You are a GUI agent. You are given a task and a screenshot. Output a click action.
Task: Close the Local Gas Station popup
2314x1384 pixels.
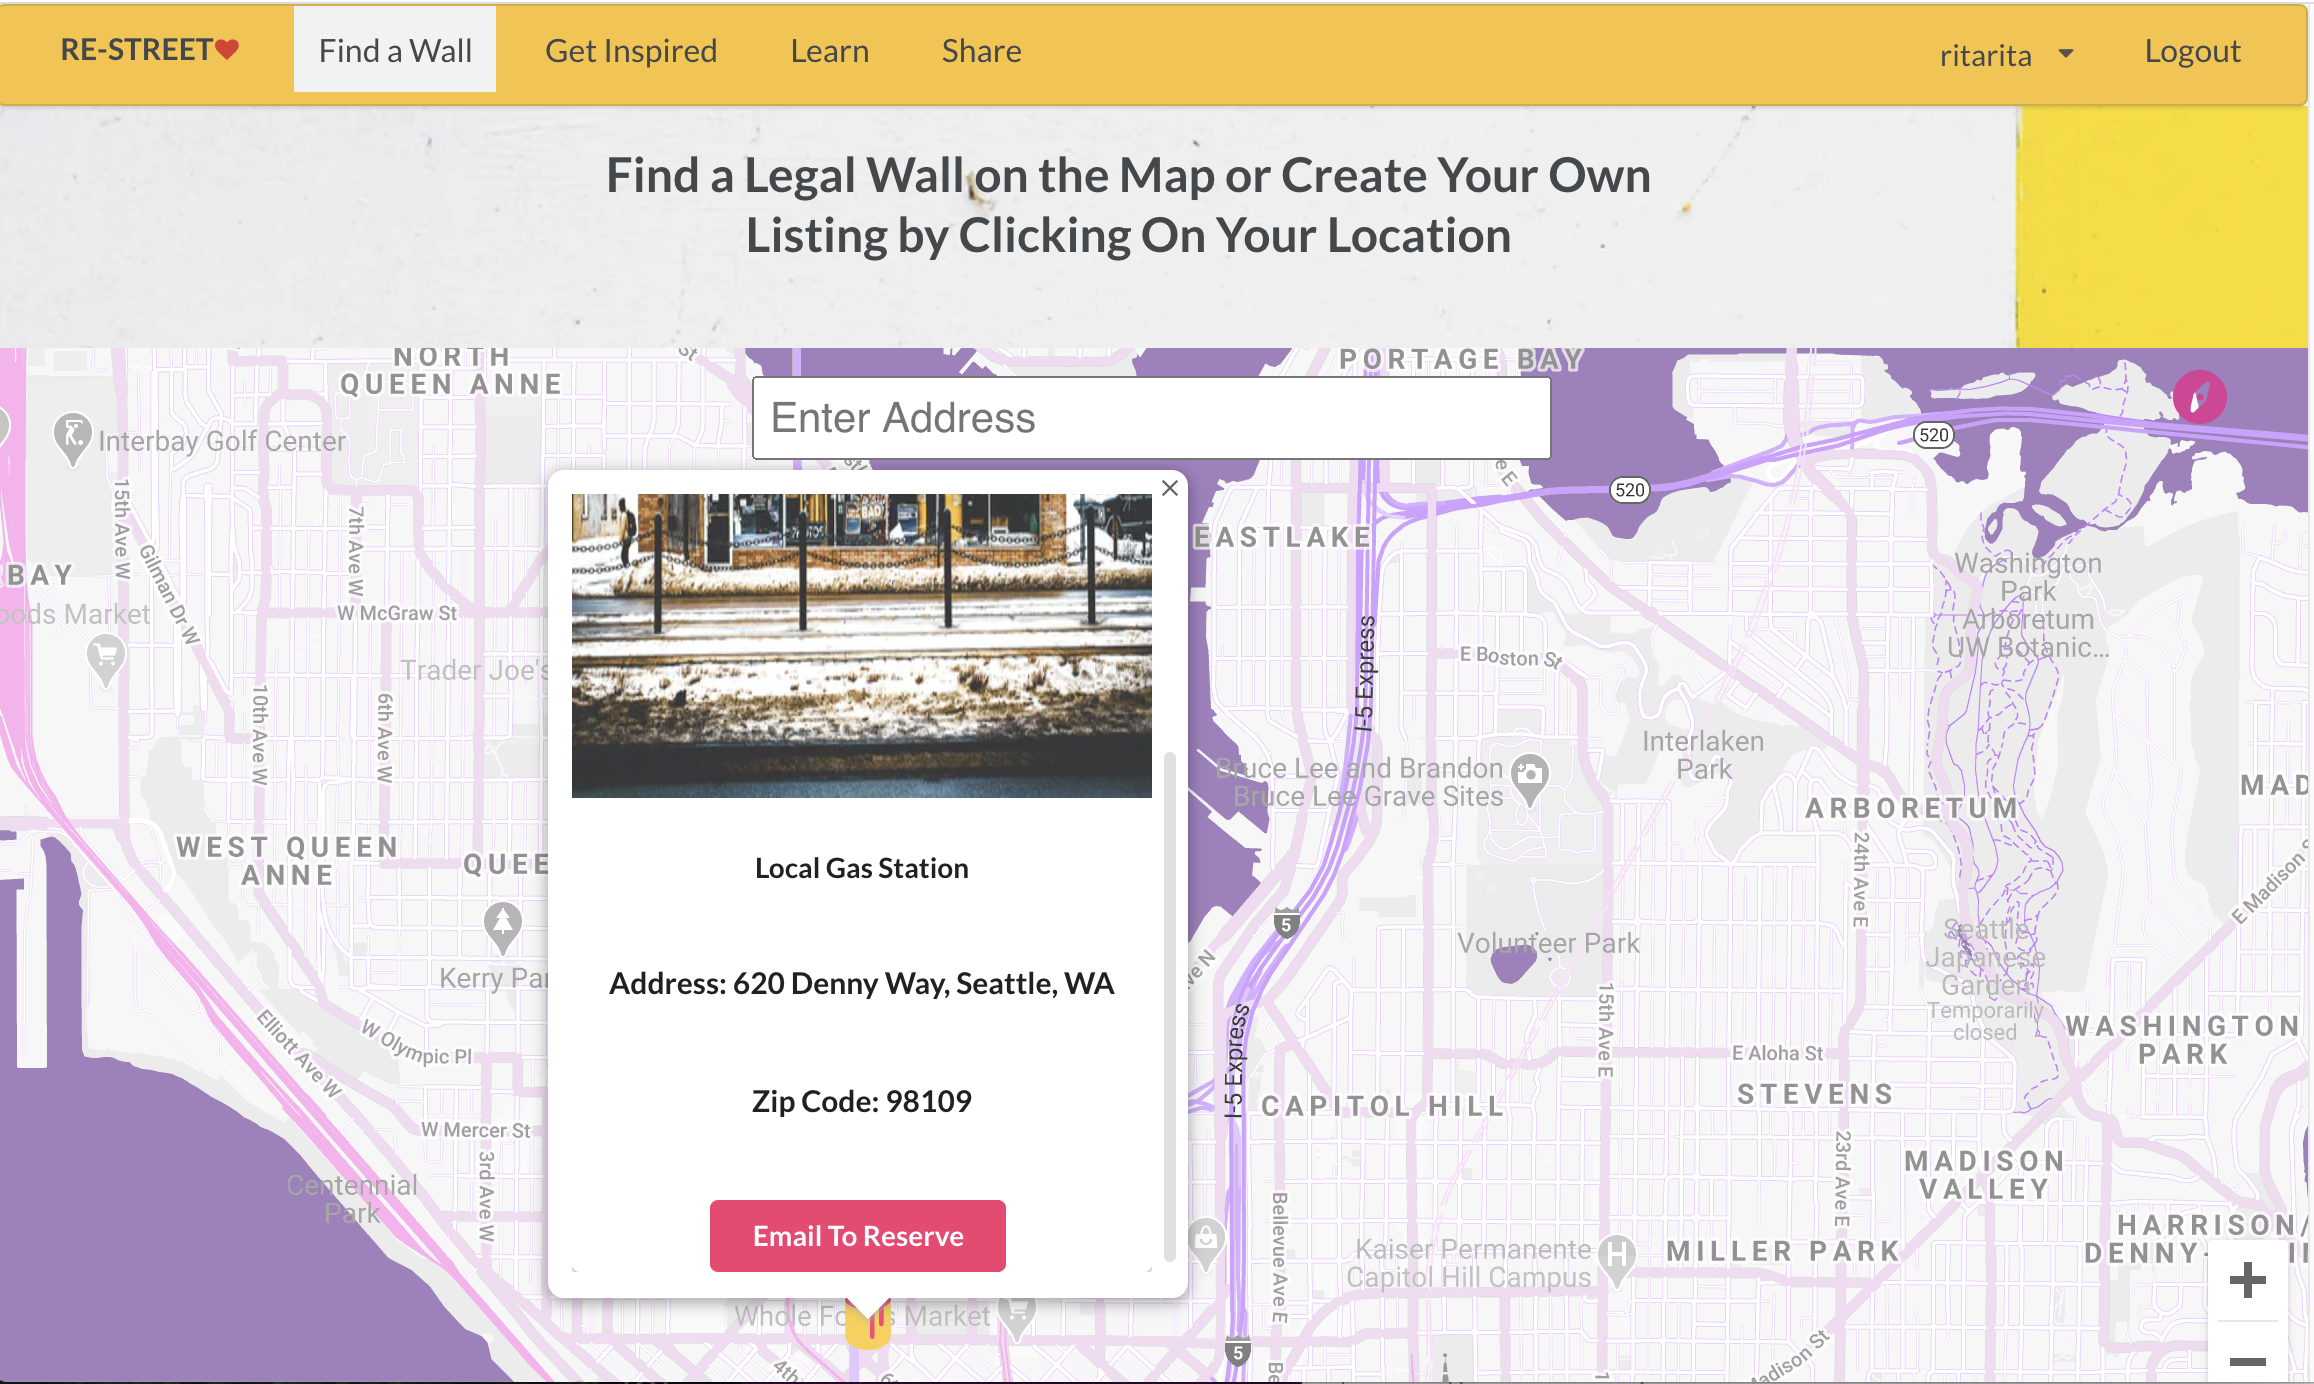[1170, 488]
